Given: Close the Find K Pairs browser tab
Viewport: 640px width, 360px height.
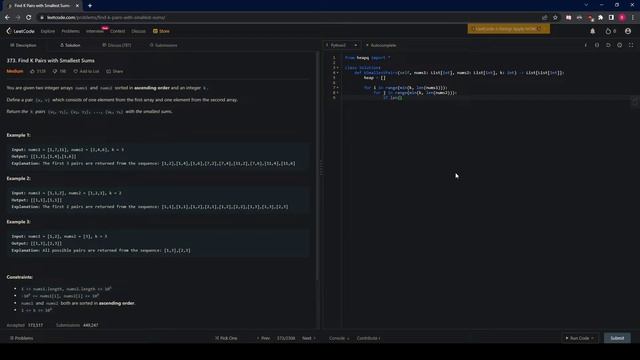Looking at the screenshot, I should pyautogui.click(x=77, y=6).
